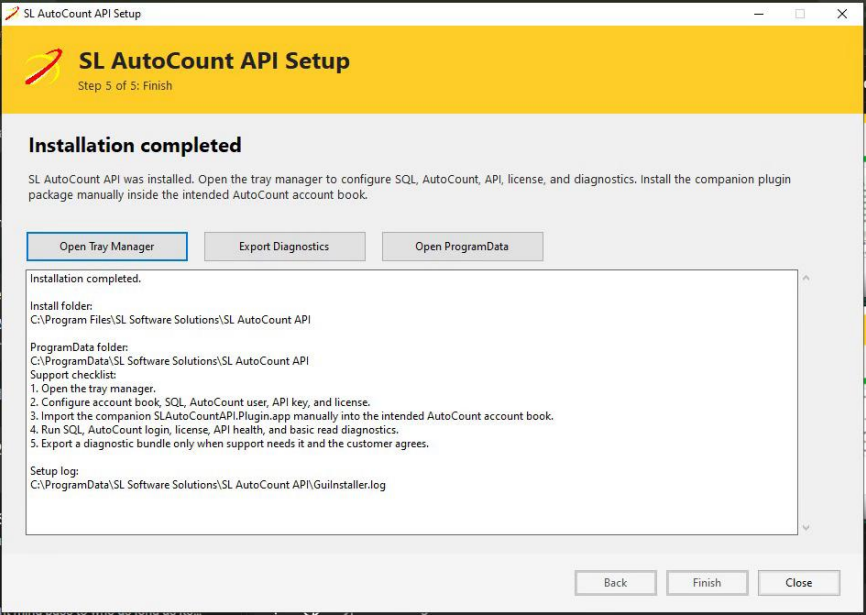
Task: Click the SL AutoCount icon in title bar
Action: pos(12,13)
